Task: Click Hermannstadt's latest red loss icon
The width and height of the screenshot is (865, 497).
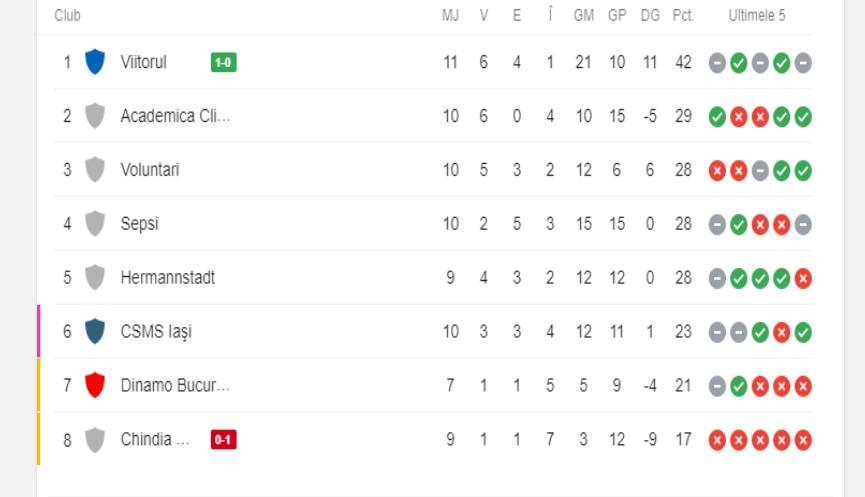Action: (803, 278)
